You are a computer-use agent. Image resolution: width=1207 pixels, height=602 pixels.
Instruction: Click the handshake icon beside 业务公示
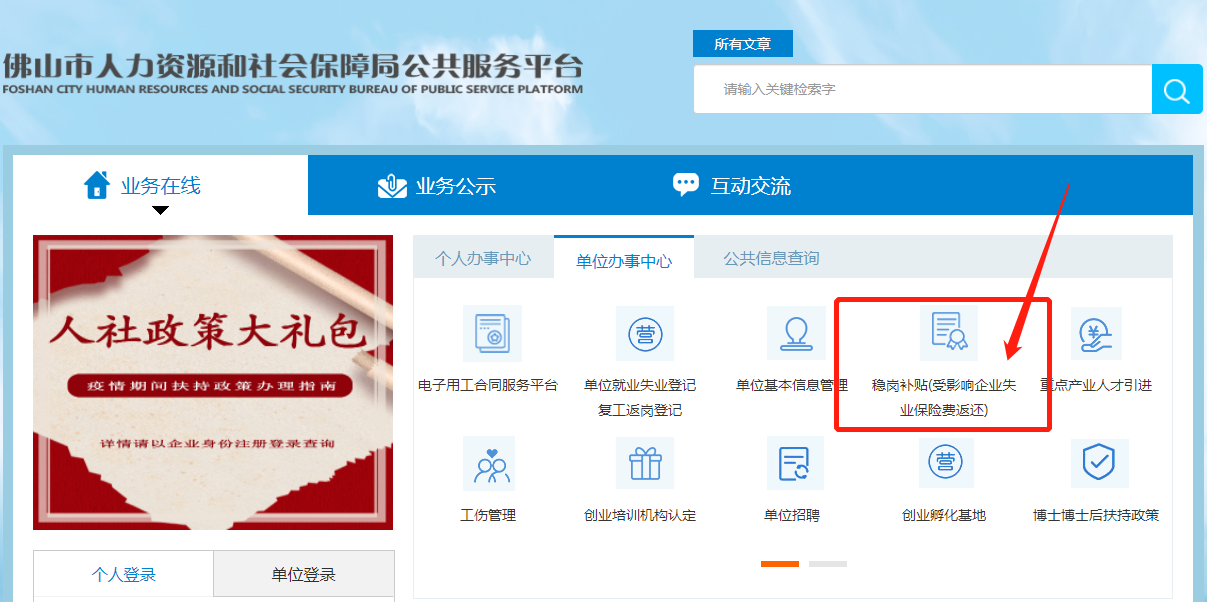pyautogui.click(x=392, y=186)
